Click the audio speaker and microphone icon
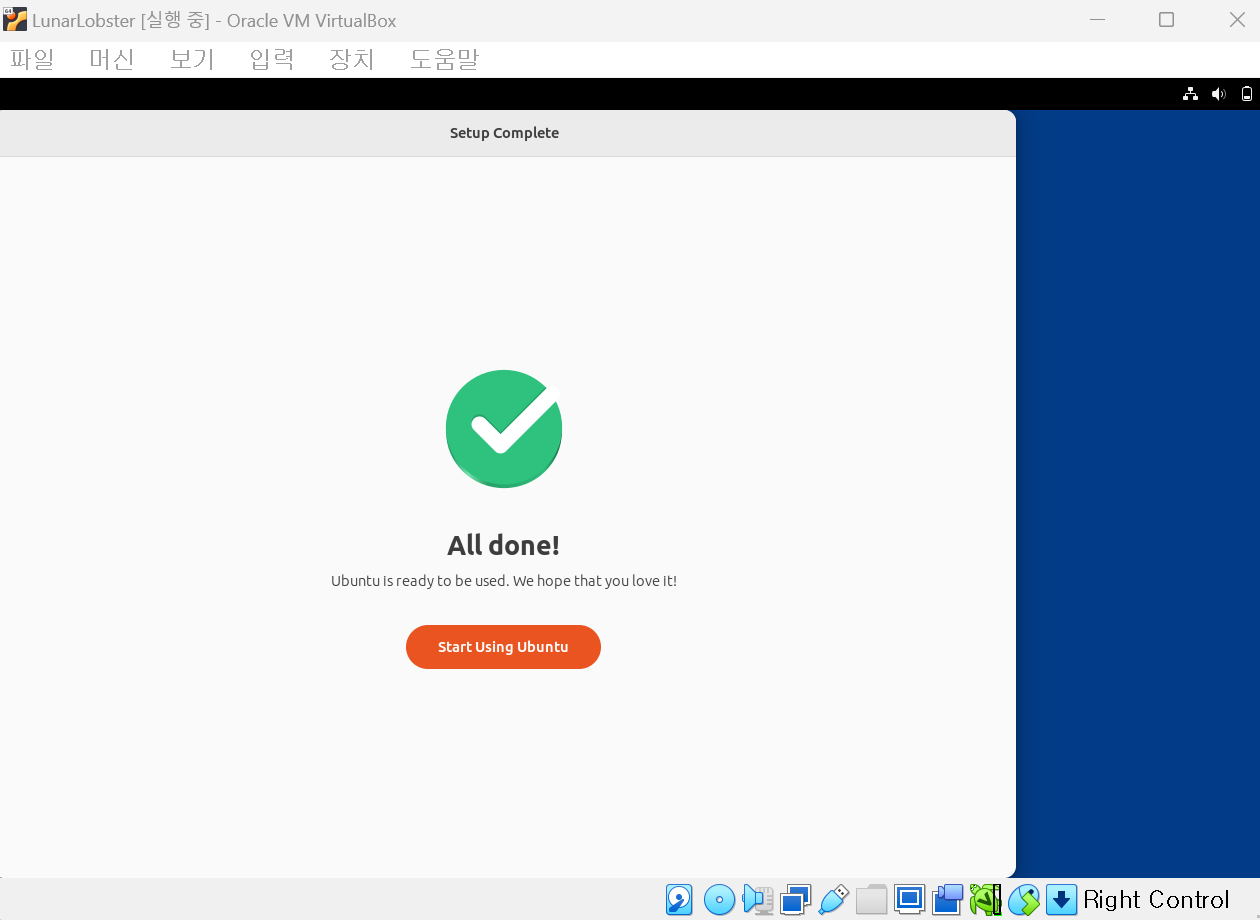 [758, 899]
